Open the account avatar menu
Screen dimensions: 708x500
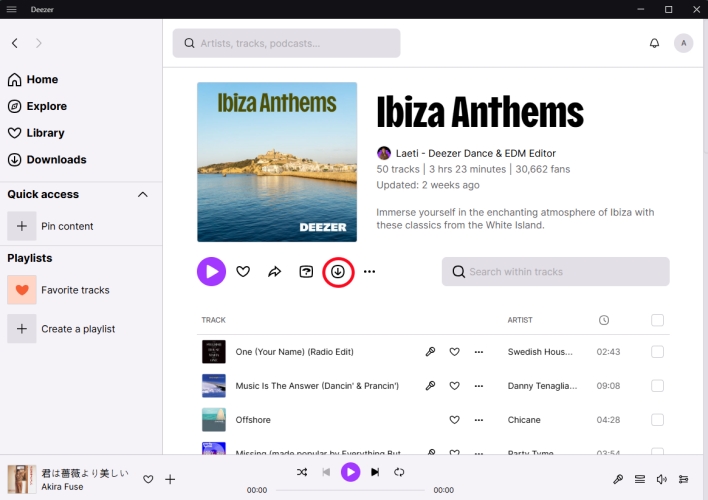(x=684, y=43)
